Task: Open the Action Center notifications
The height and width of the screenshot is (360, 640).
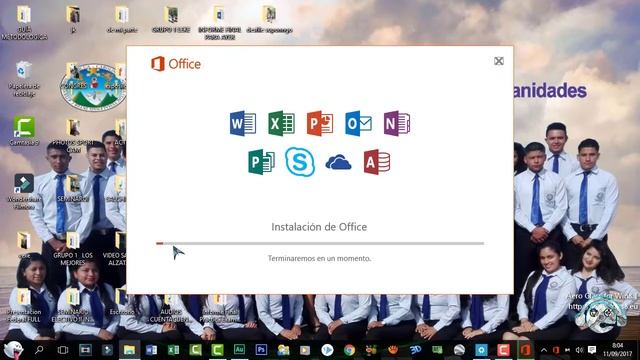Action: [592, 350]
